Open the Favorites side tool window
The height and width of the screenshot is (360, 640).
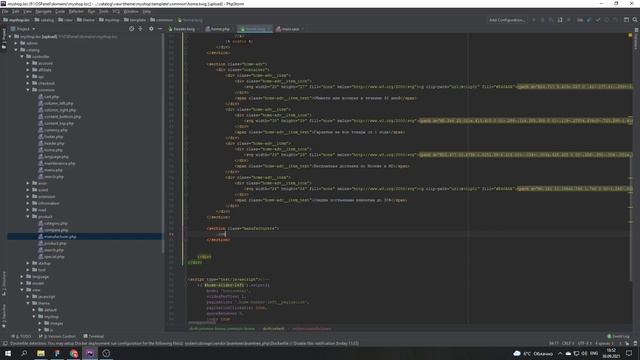point(4,316)
